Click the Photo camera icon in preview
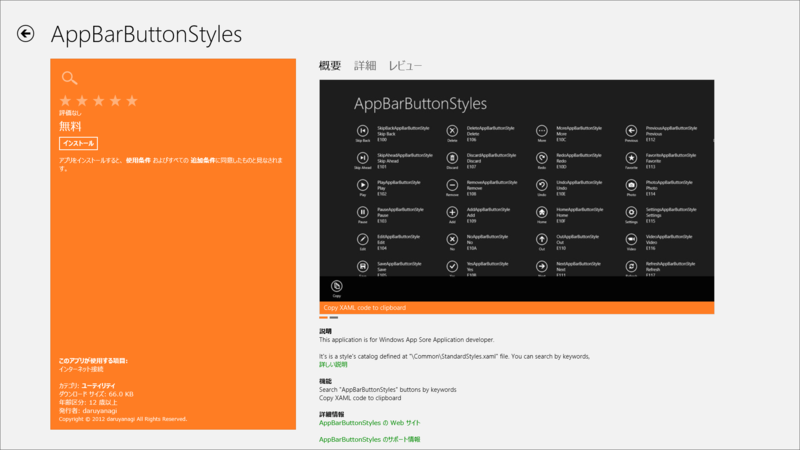This screenshot has height=450, width=800. 631,185
